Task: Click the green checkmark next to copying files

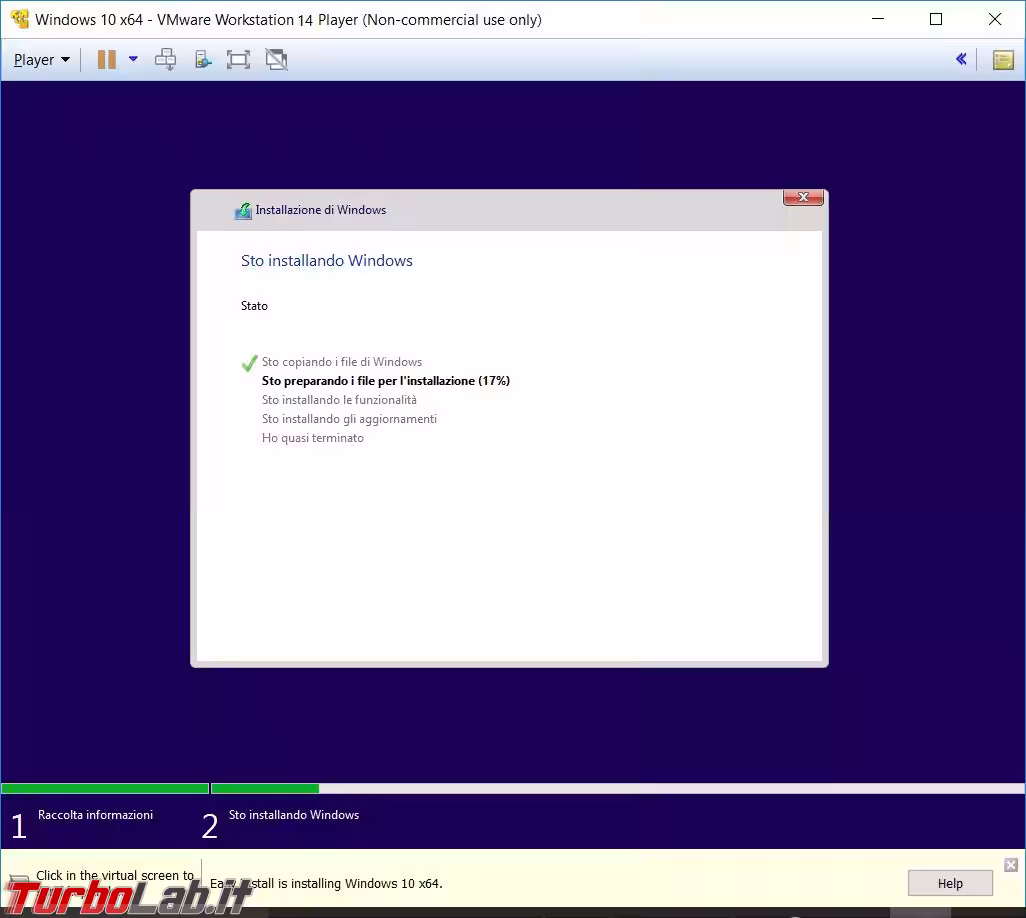Action: pos(249,362)
